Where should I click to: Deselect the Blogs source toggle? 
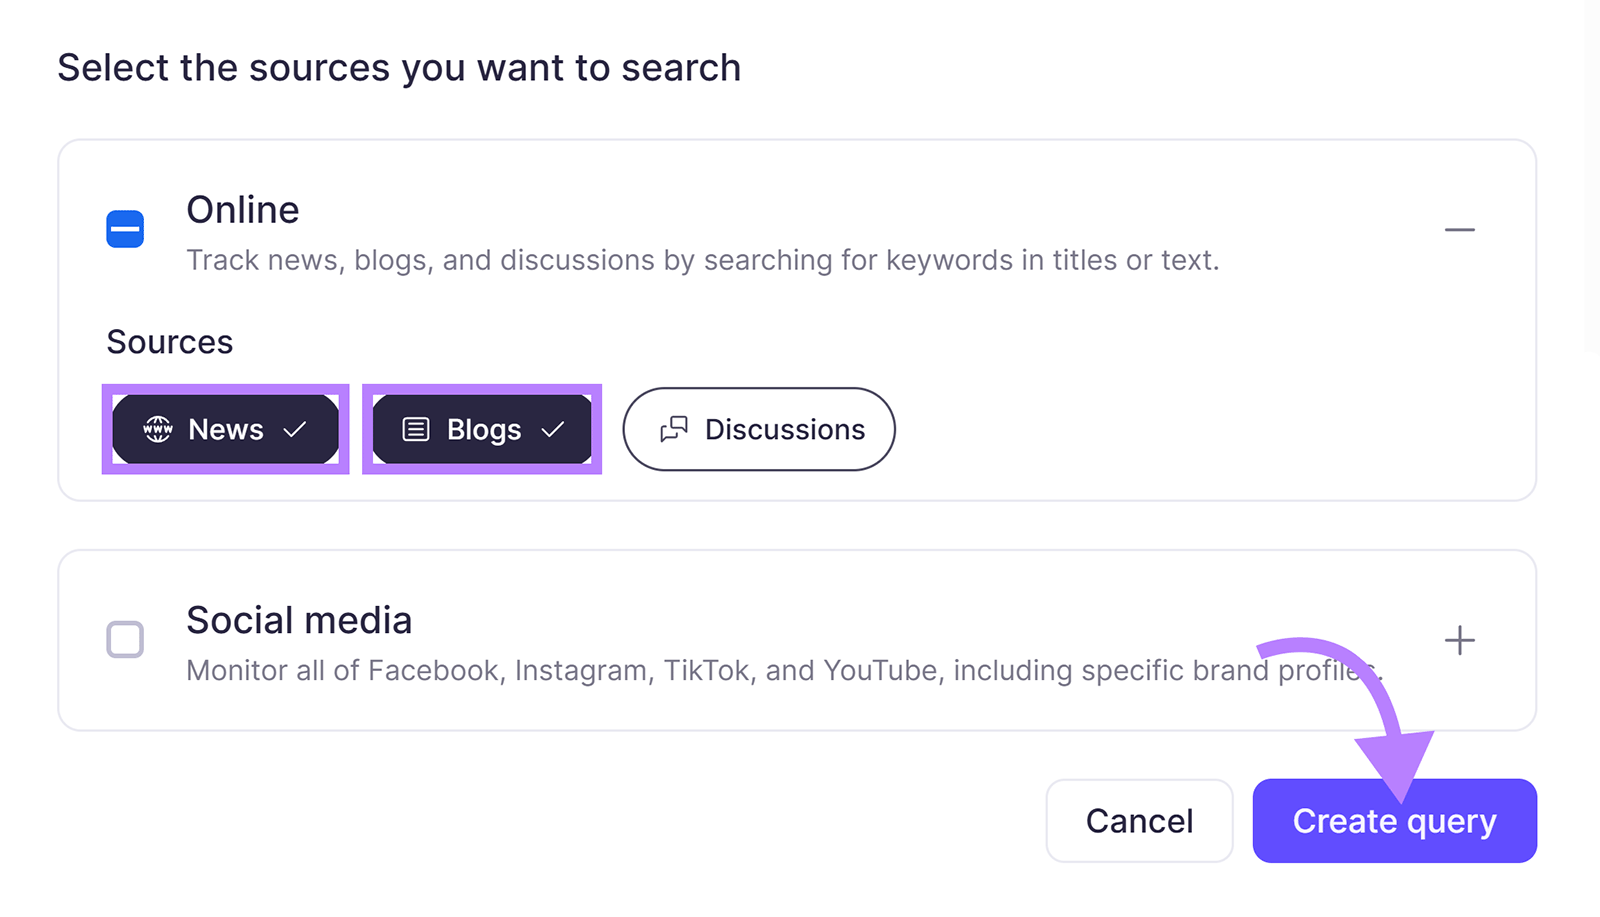pos(482,429)
